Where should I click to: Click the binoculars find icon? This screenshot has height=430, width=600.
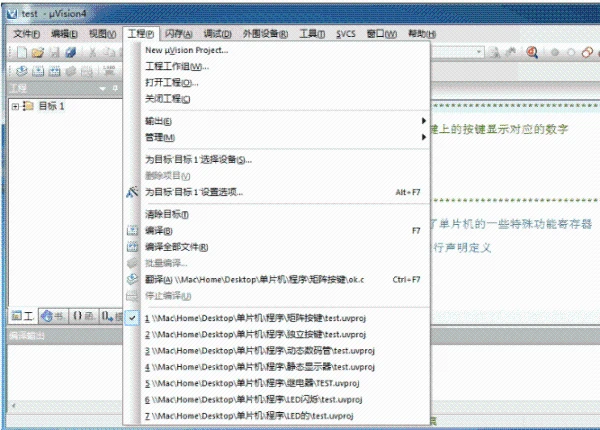[x=511, y=52]
